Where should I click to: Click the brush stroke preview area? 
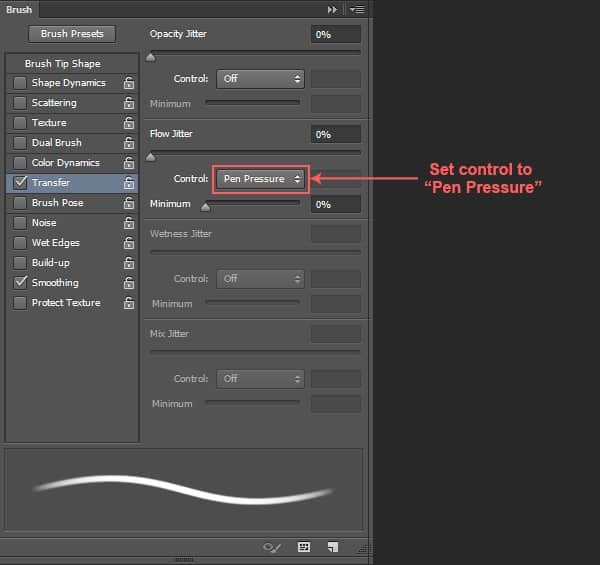pyautogui.click(x=184, y=490)
